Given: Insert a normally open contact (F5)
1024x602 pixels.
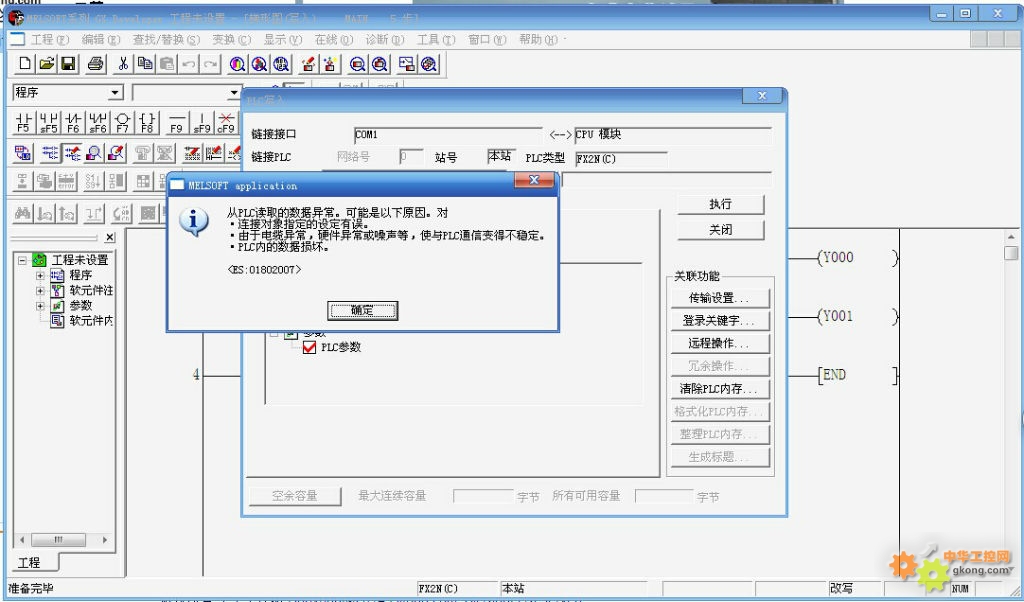Looking at the screenshot, I should click(24, 122).
